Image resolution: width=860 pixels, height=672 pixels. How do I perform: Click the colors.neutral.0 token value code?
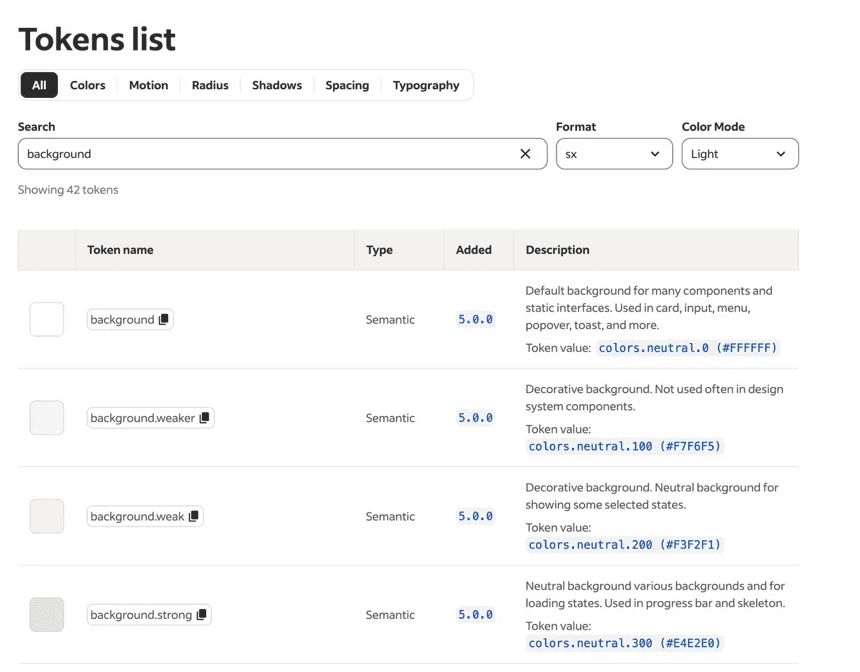point(688,348)
